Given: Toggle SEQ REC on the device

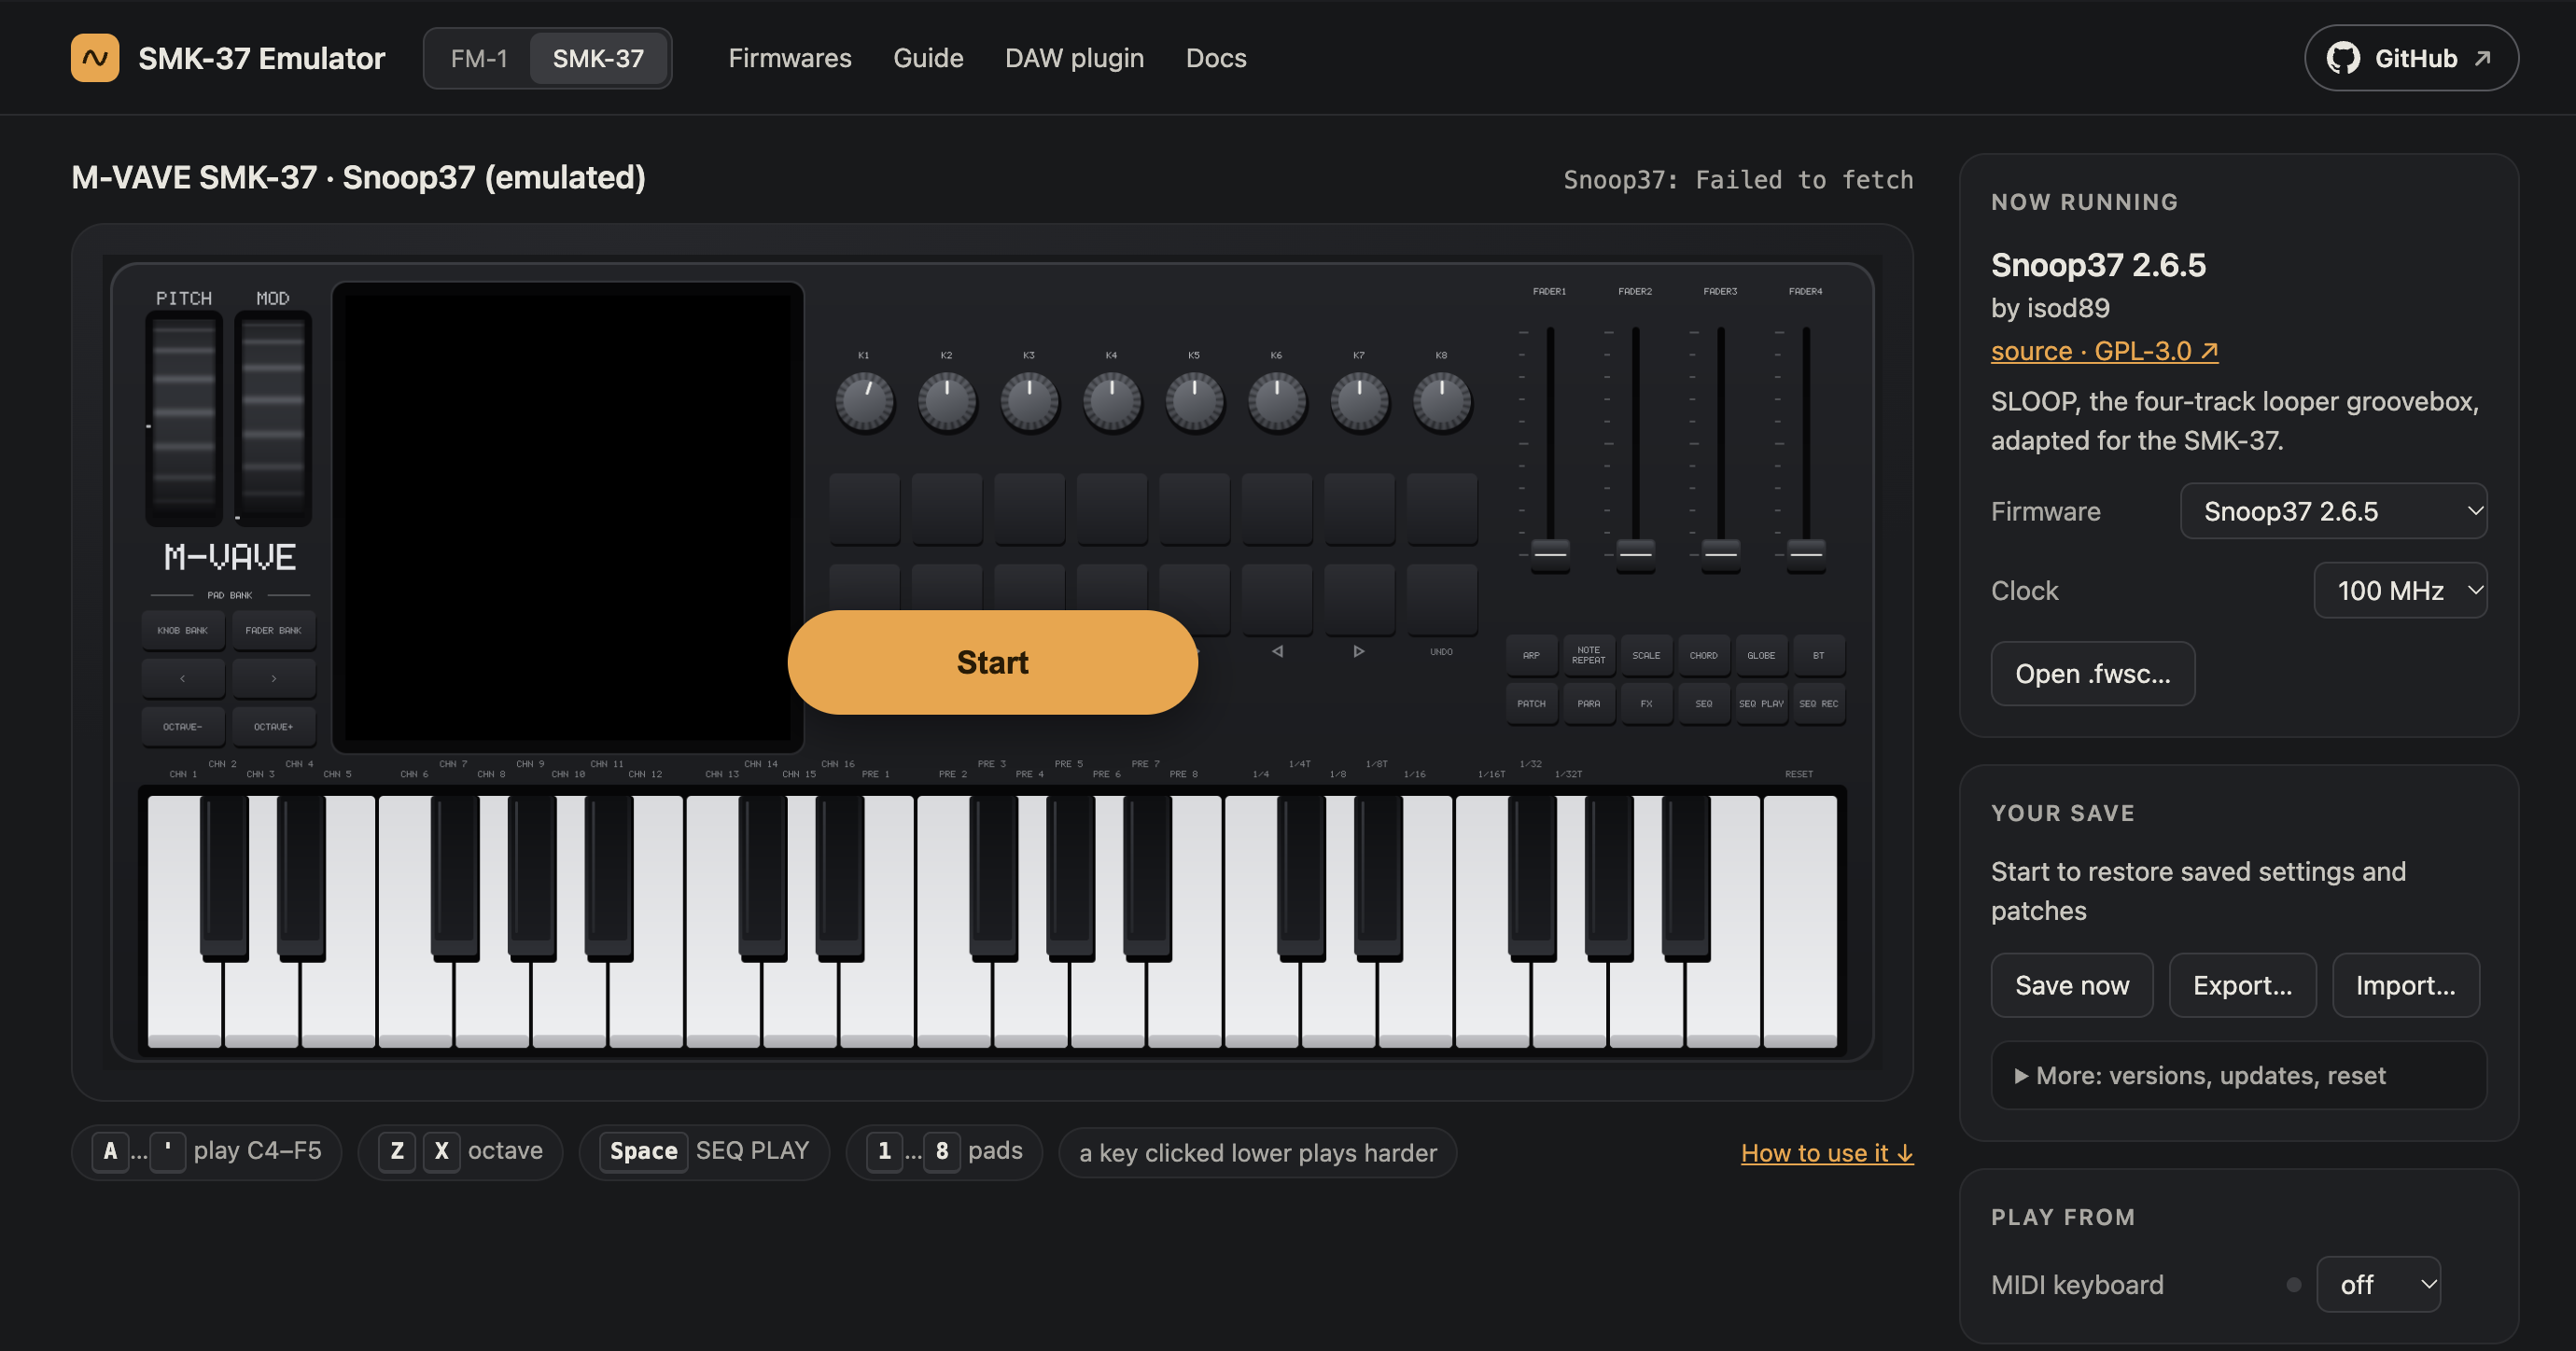Looking at the screenshot, I should (x=1818, y=704).
